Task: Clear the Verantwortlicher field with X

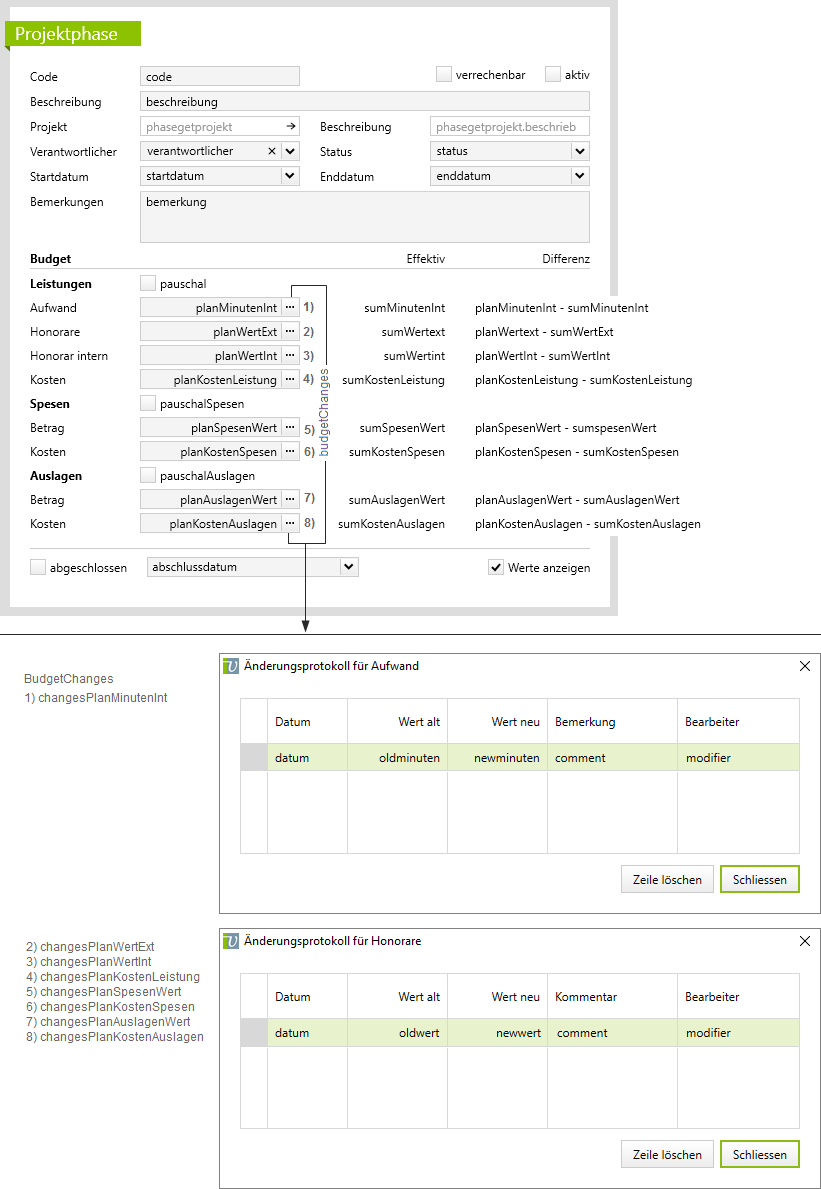Action: pyautogui.click(x=272, y=151)
